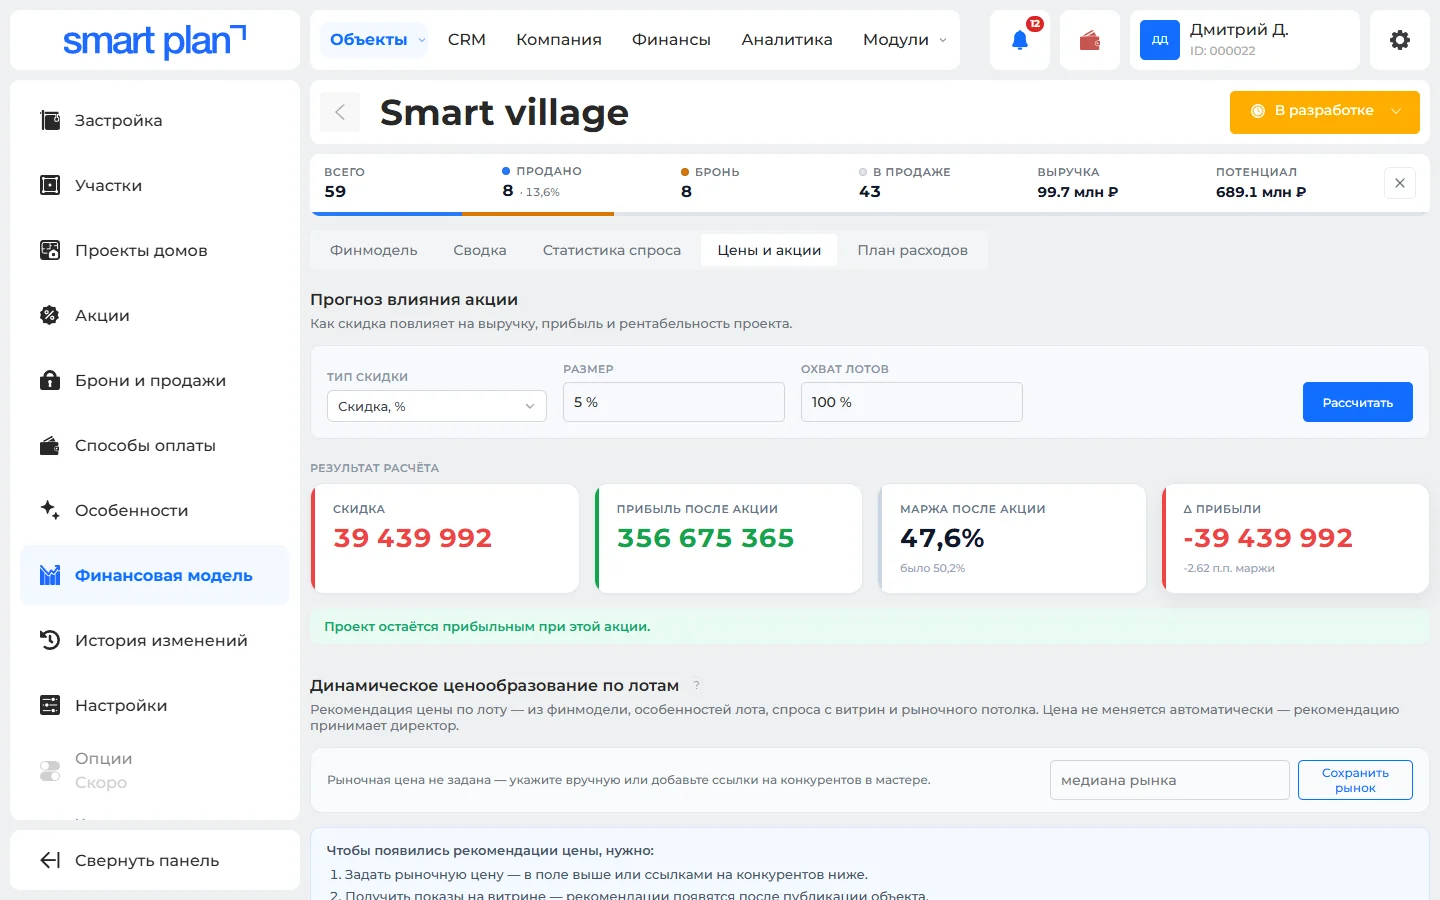This screenshot has width=1440, height=900.
Task: Open the Финансы menu item
Action: pyautogui.click(x=671, y=40)
